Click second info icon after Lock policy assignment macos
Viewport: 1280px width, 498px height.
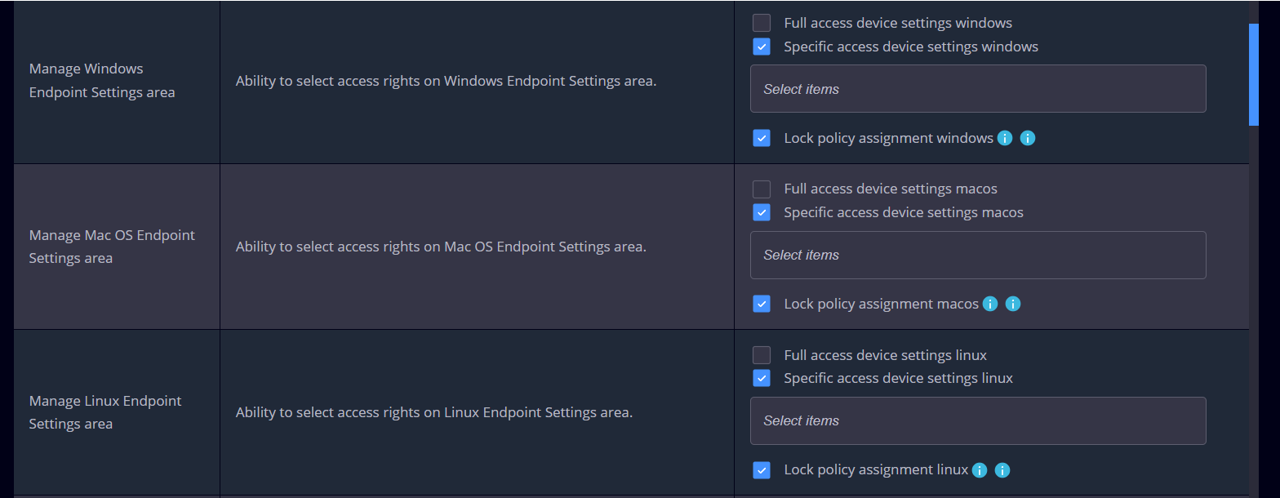[1013, 304]
